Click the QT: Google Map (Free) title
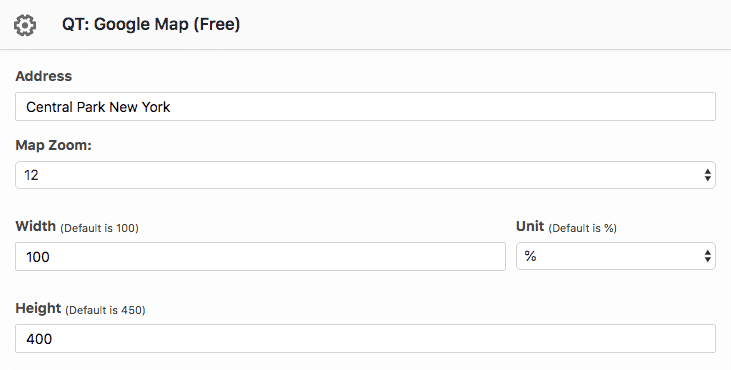Screen dimensions: 731x370 (x=151, y=24)
